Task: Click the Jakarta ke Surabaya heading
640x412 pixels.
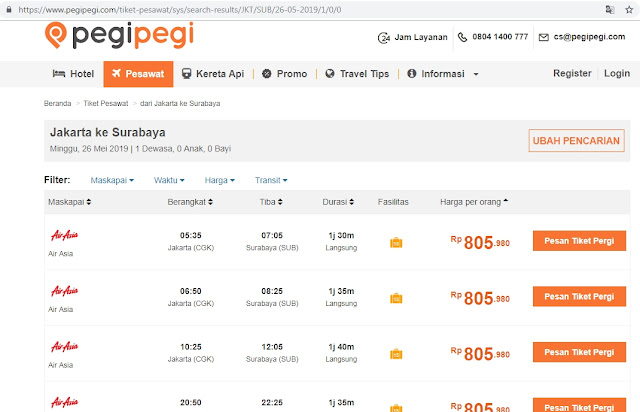Action: point(108,132)
